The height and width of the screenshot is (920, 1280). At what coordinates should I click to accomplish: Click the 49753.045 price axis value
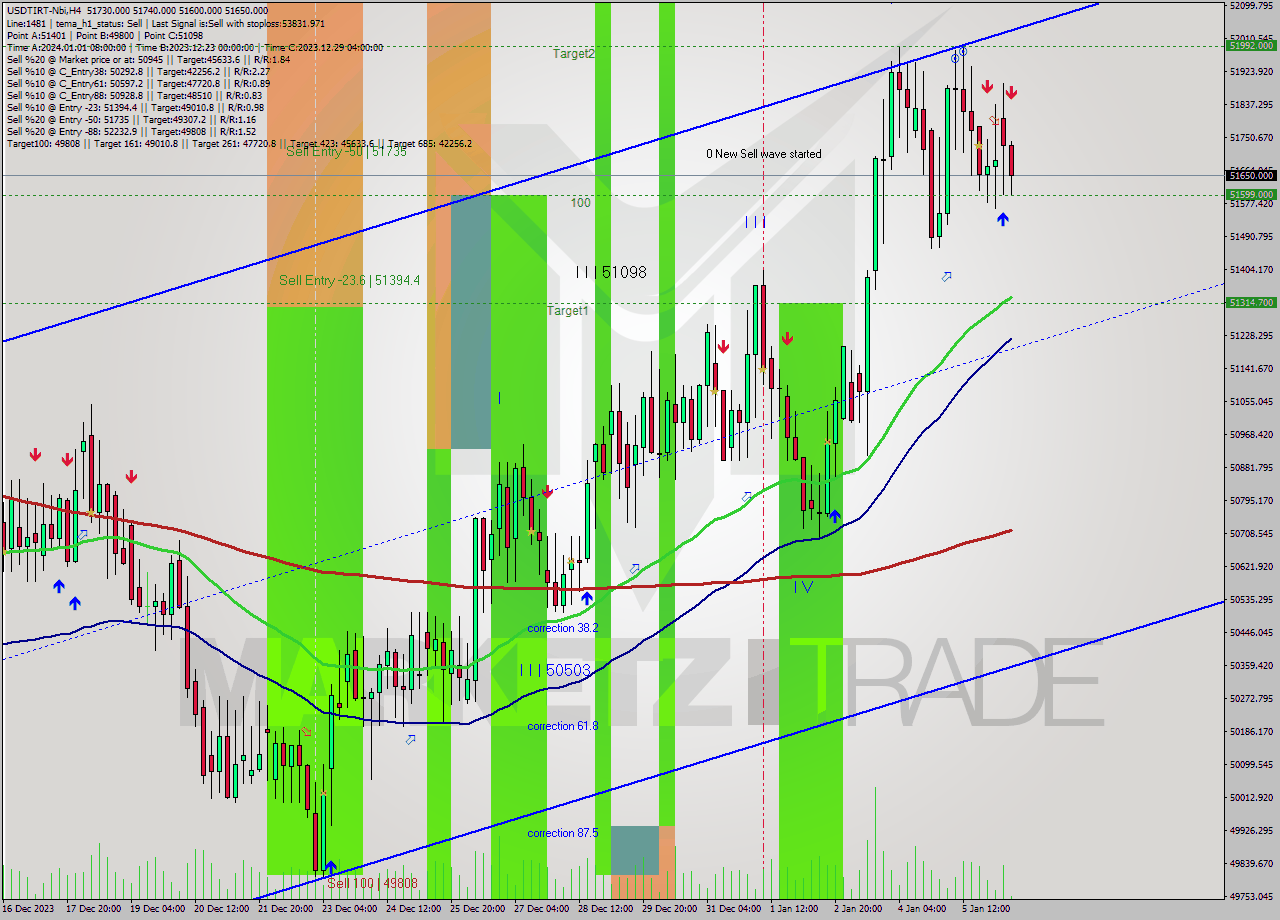coord(1251,897)
